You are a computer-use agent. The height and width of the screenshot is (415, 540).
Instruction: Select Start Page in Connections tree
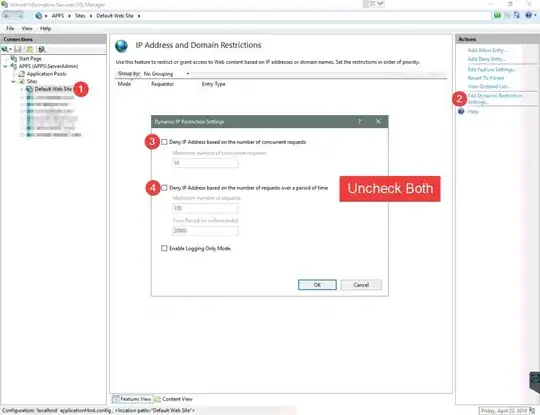(x=30, y=59)
